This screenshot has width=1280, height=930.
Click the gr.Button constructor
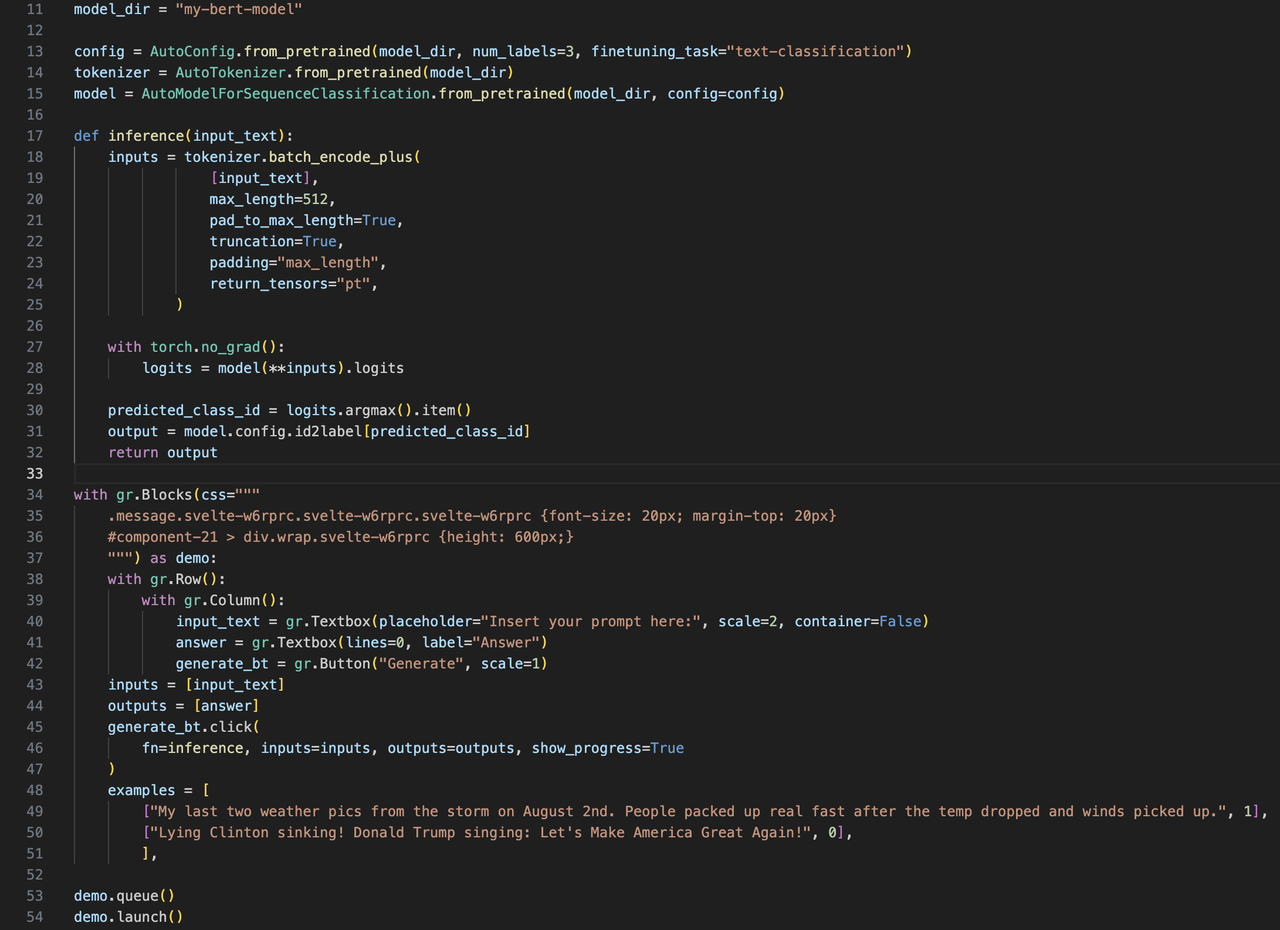point(332,663)
